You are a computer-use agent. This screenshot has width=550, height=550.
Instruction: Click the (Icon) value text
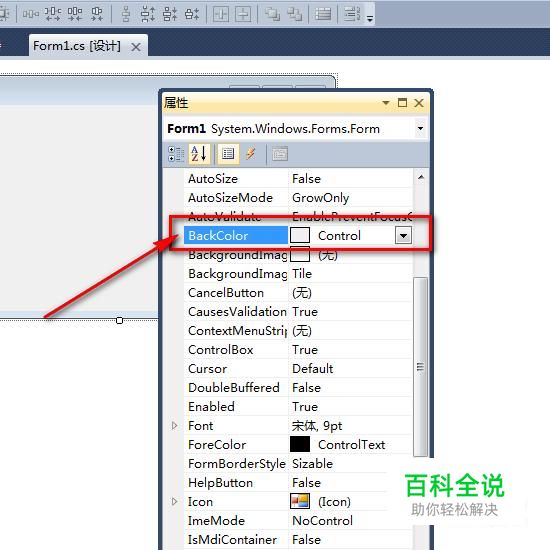pos(334,502)
